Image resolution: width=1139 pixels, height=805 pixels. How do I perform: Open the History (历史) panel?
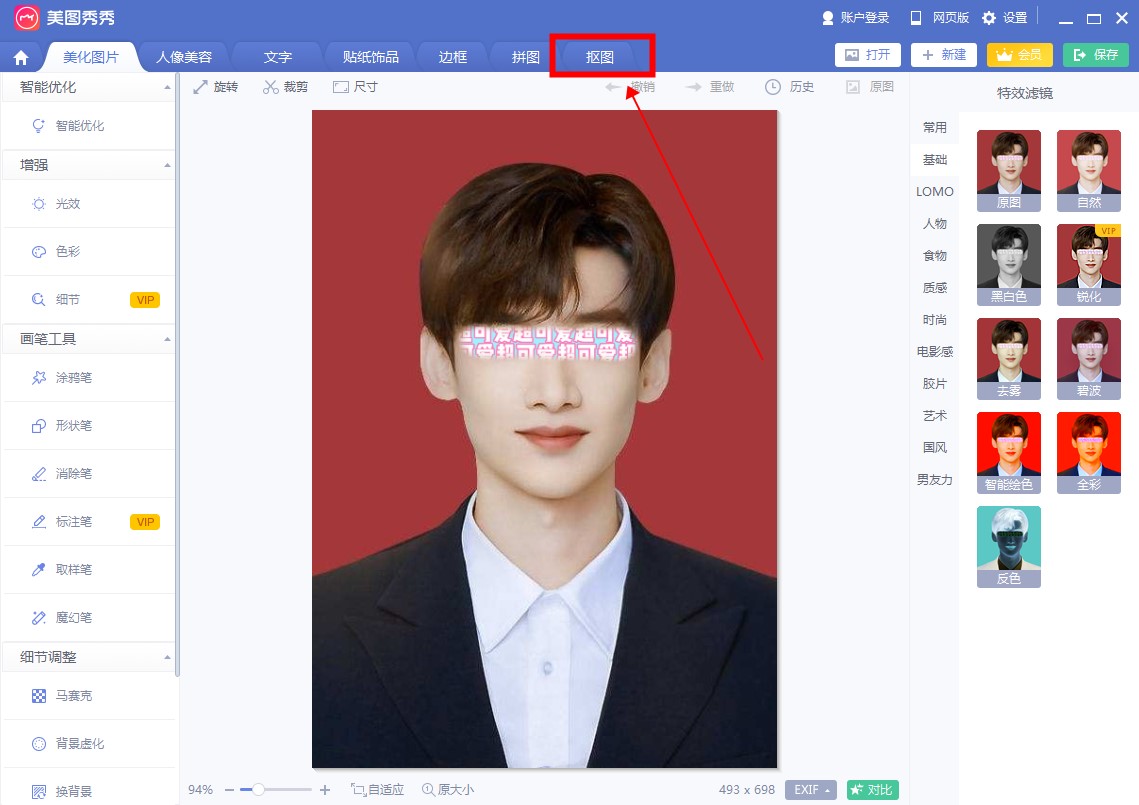[790, 87]
